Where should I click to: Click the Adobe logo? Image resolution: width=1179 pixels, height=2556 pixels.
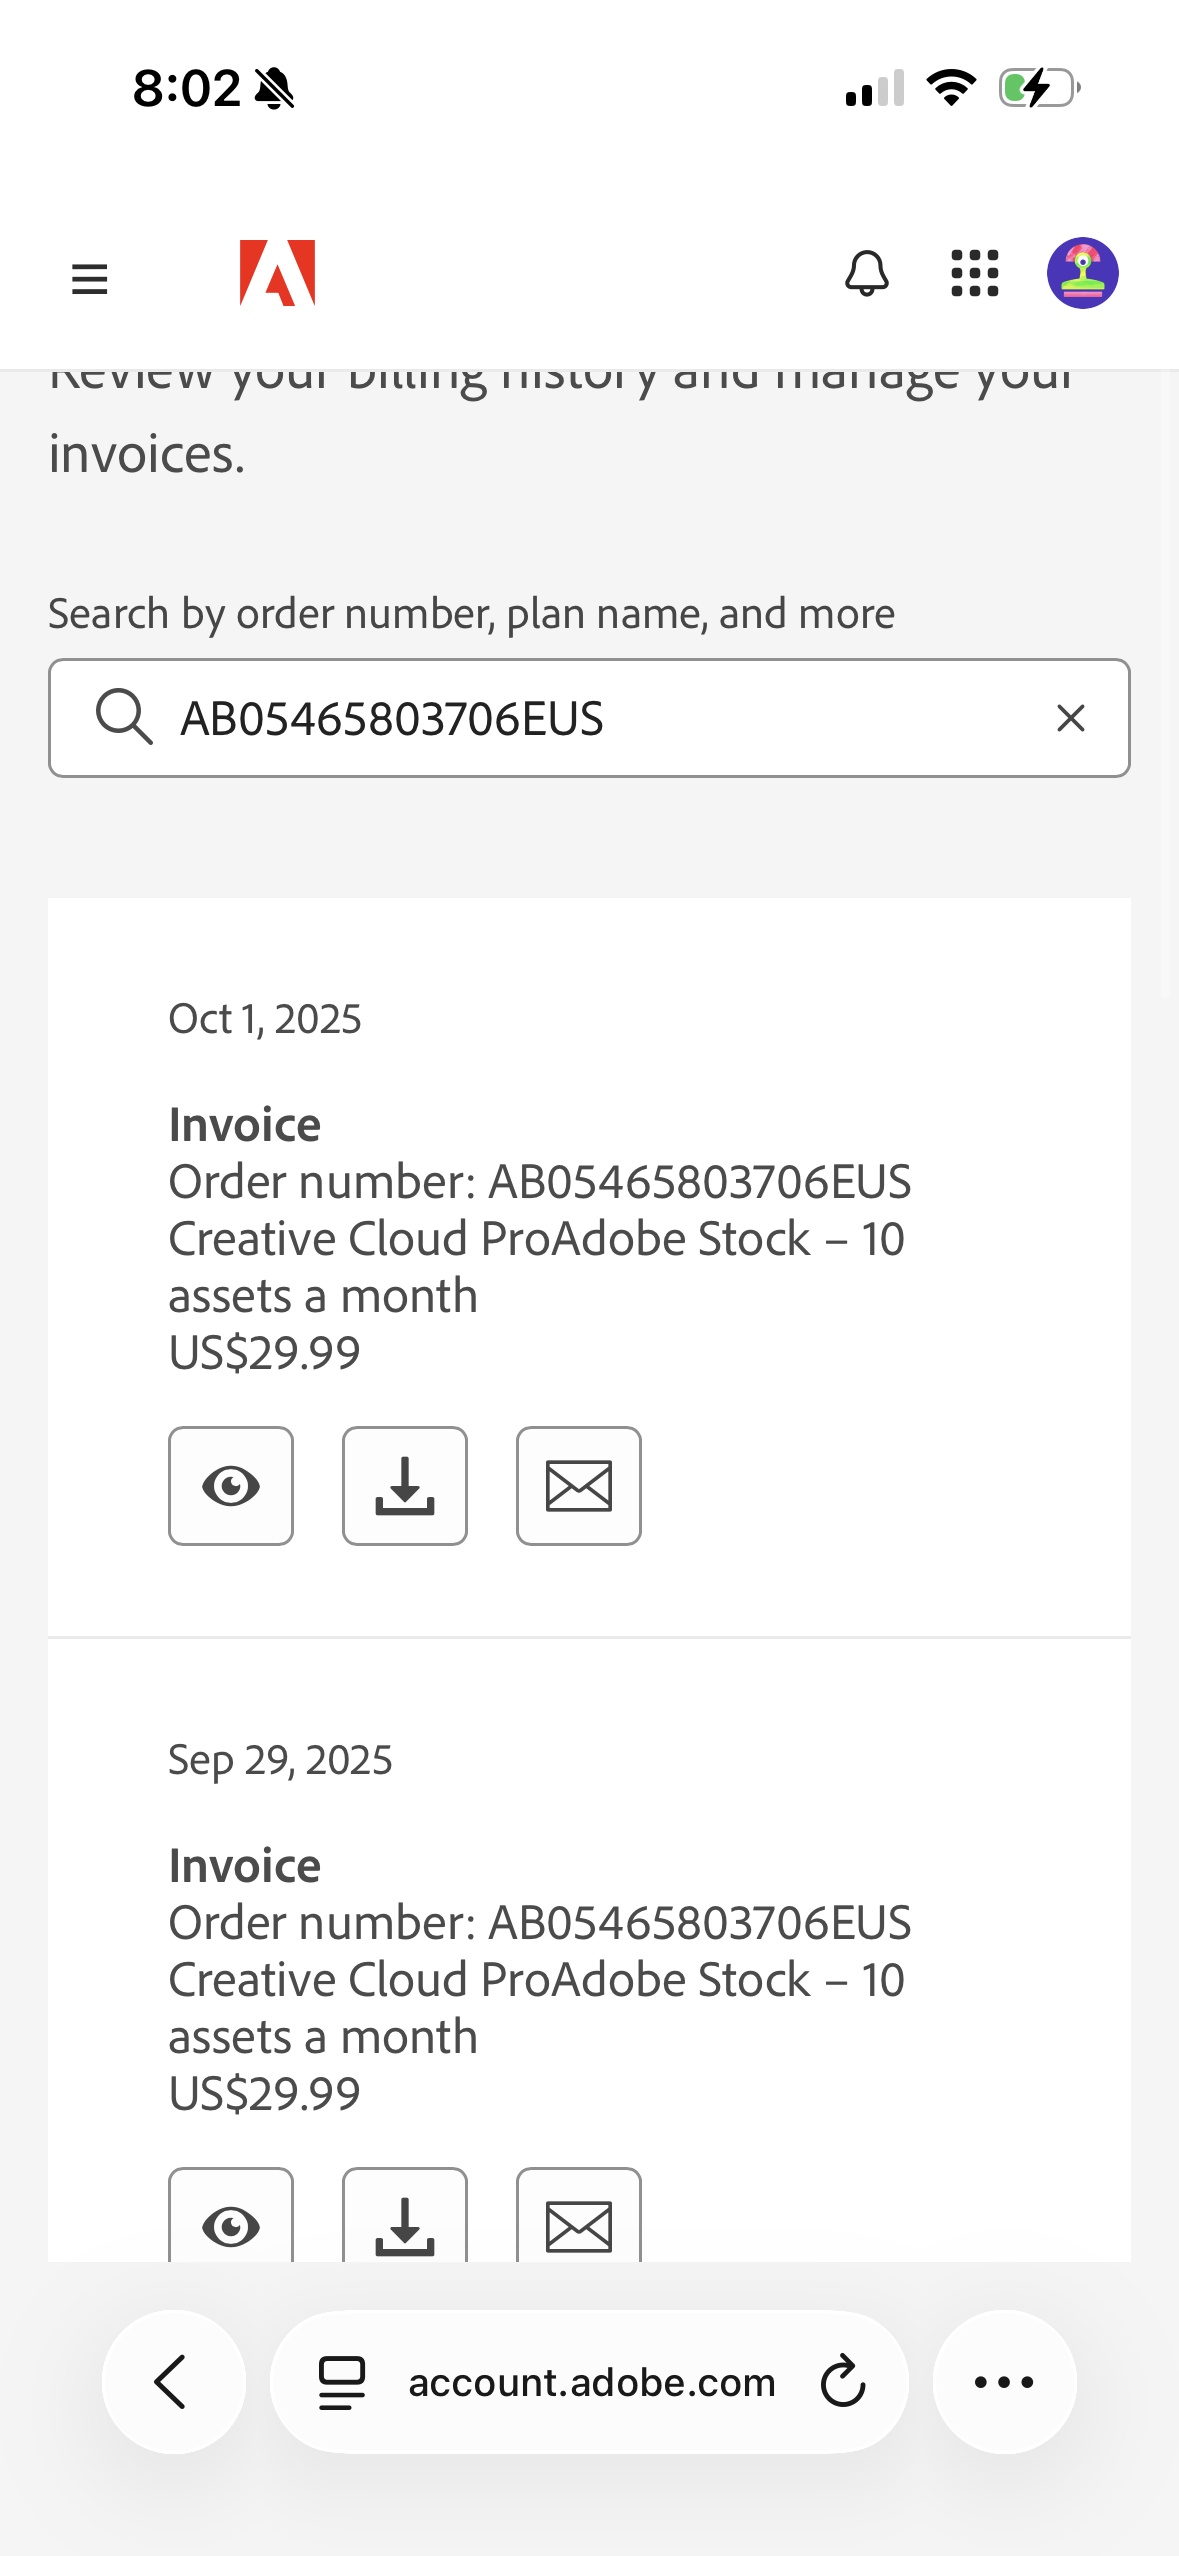277,273
